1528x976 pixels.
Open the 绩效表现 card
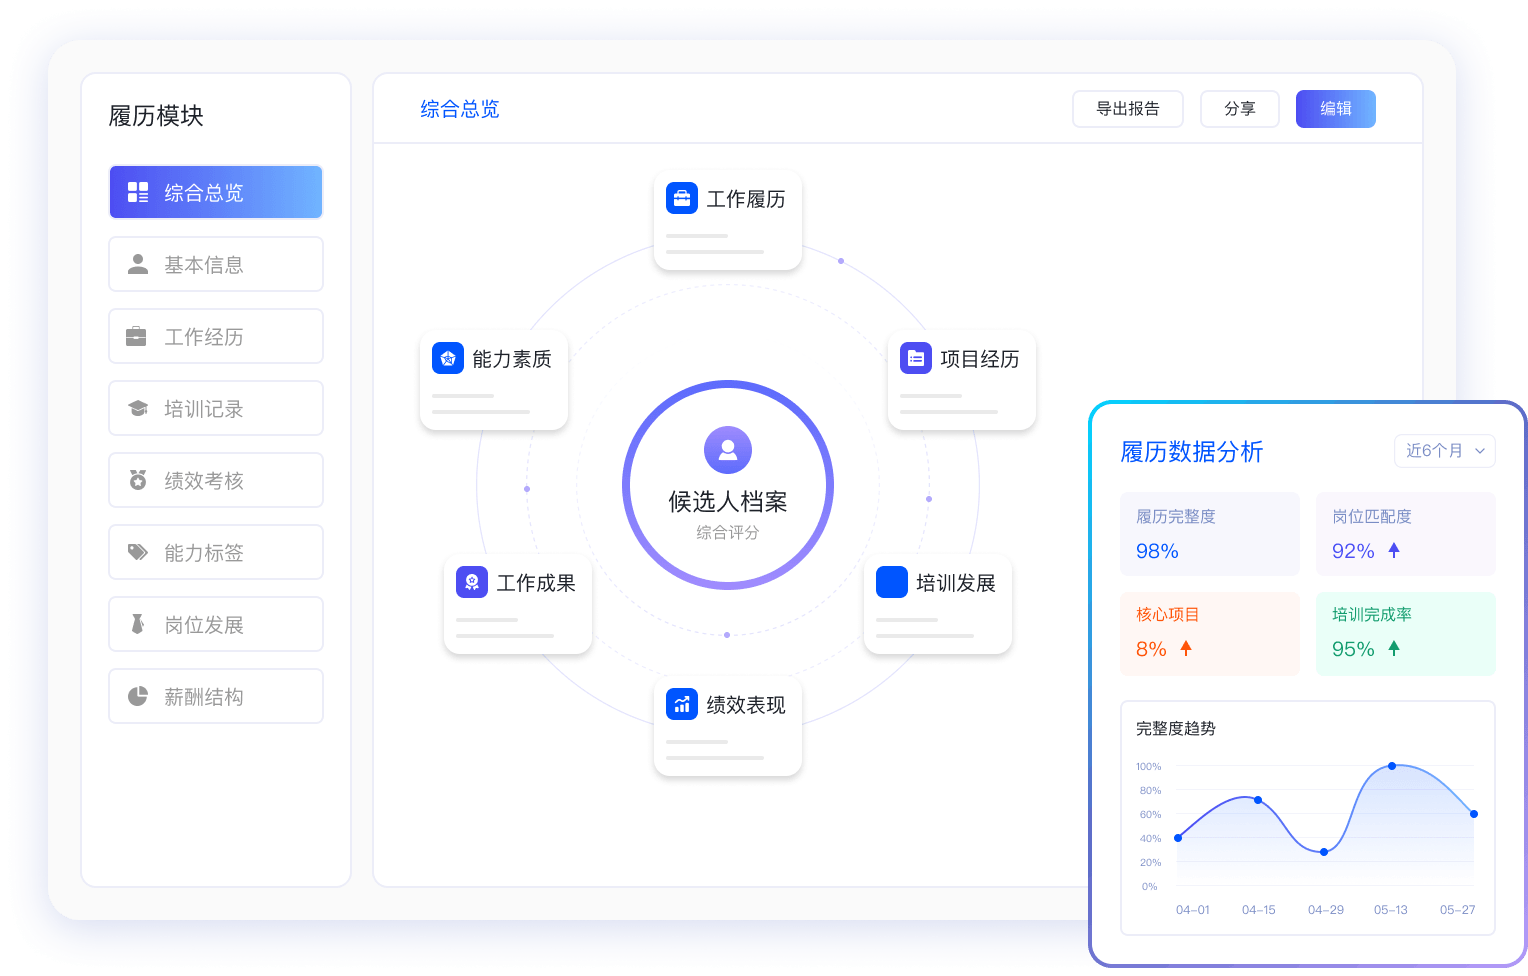point(728,726)
